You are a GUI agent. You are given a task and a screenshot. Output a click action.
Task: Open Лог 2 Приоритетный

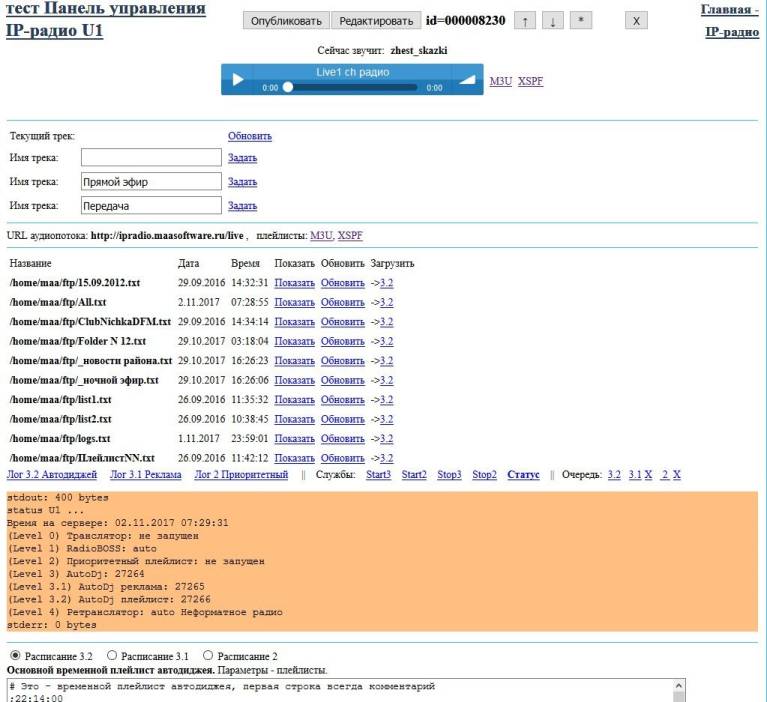coord(241,475)
